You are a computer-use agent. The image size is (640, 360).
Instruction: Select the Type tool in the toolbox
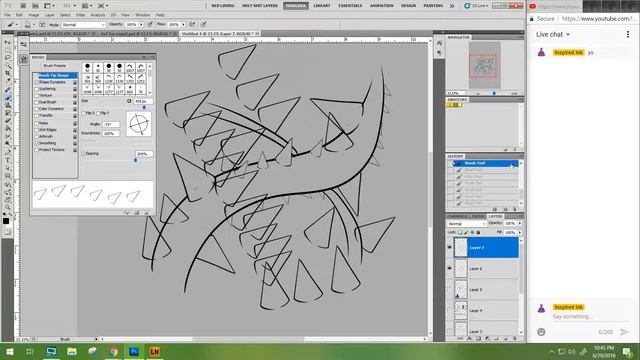pos(7,160)
